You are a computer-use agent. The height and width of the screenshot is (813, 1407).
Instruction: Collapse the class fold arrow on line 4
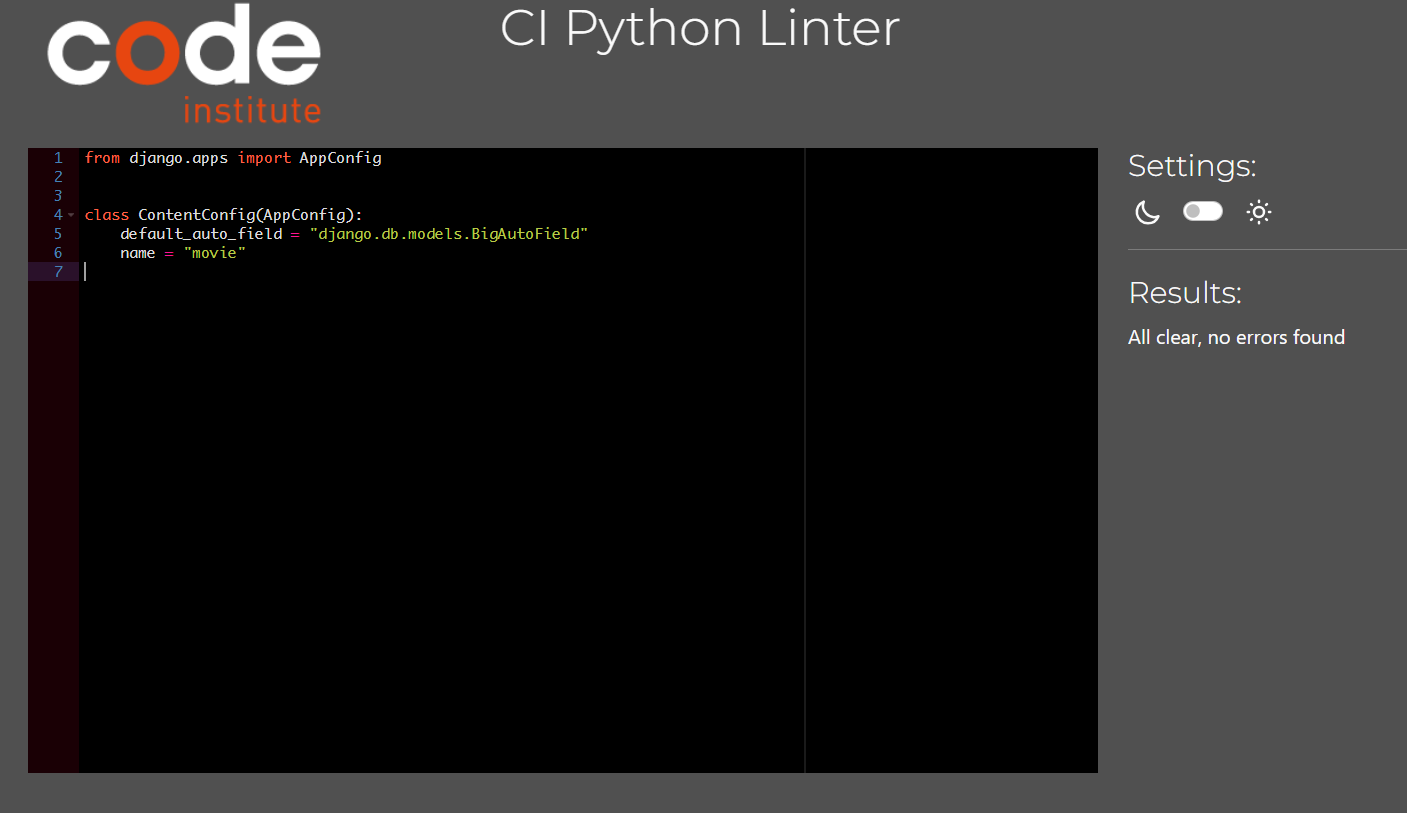tap(71, 215)
